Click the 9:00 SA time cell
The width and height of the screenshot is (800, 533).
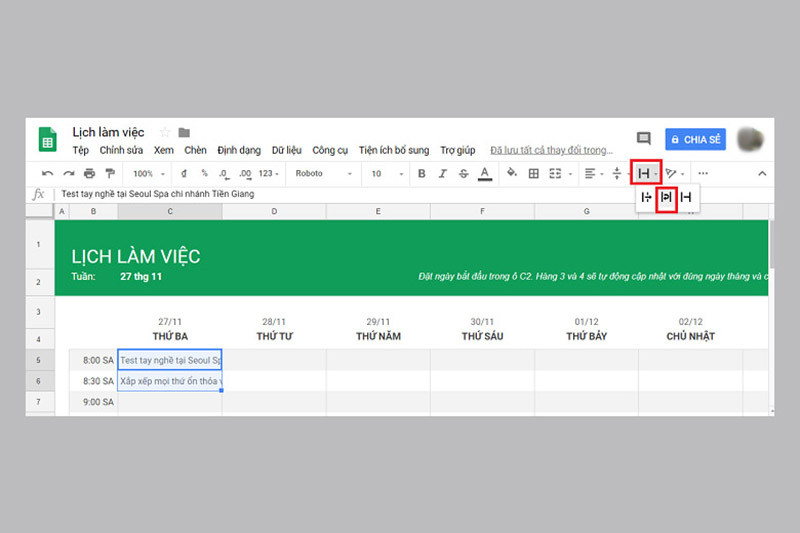tap(94, 402)
